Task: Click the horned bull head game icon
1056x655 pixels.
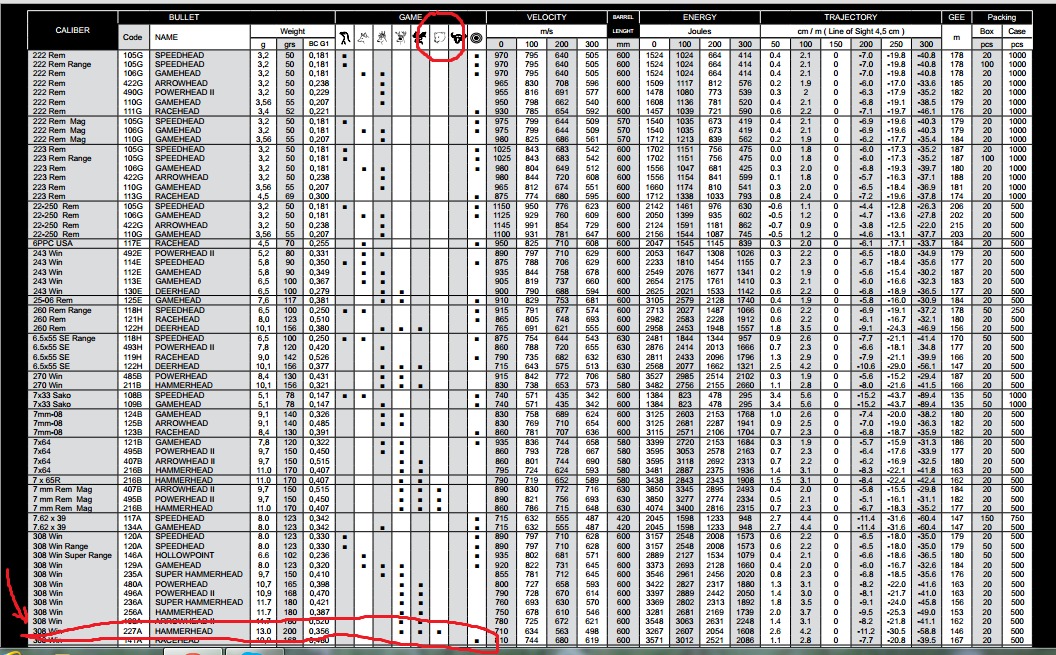Action: coord(458,38)
